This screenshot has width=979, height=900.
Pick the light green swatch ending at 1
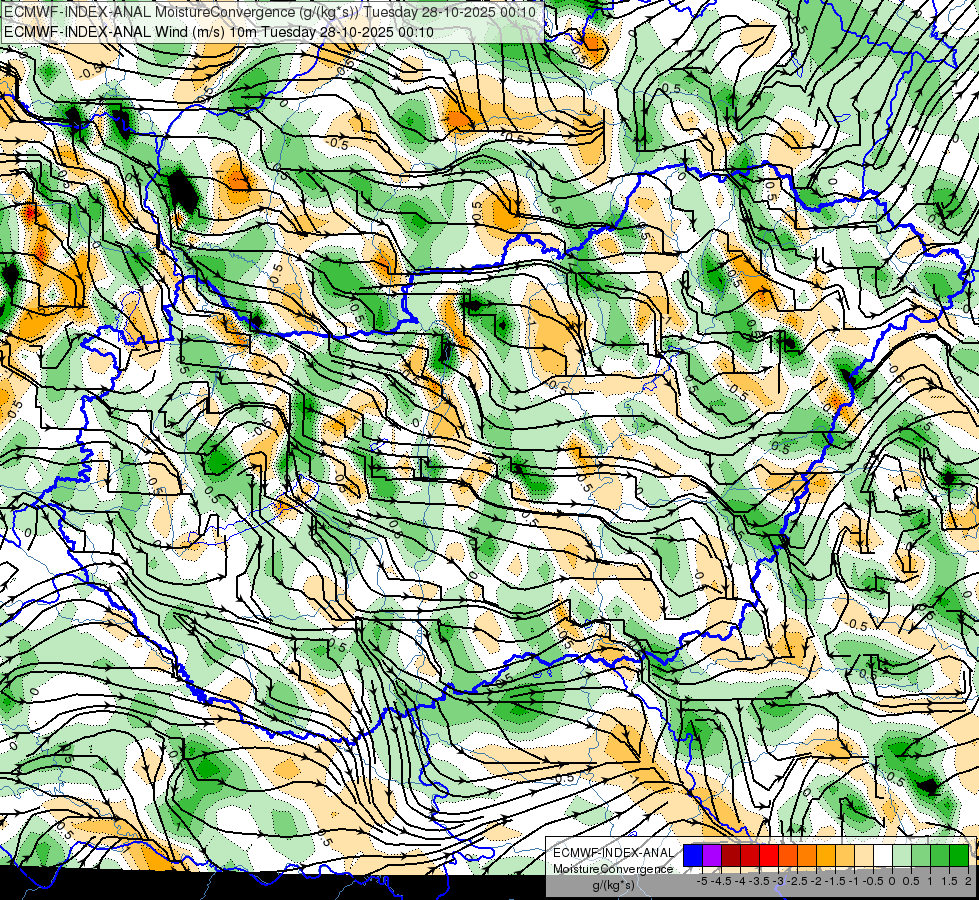click(921, 856)
